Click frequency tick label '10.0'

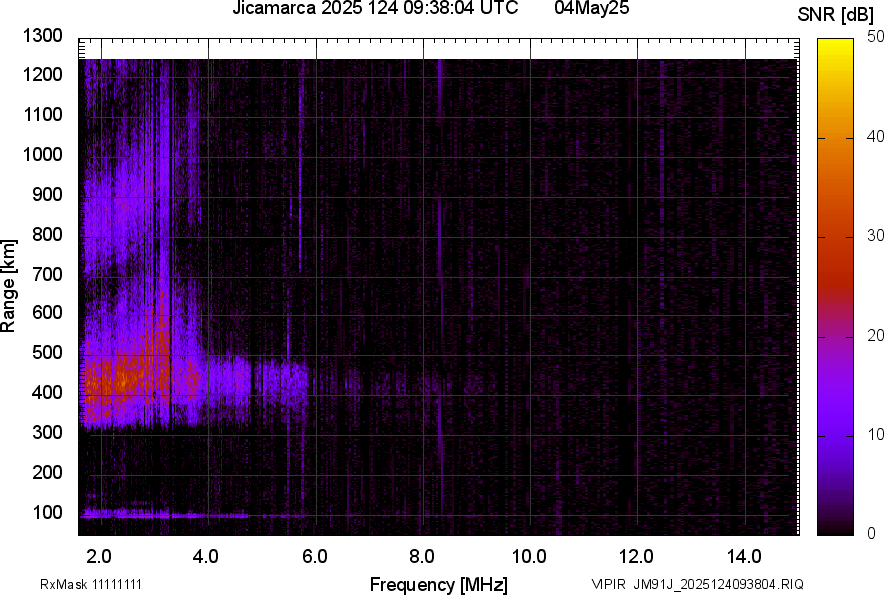529,557
